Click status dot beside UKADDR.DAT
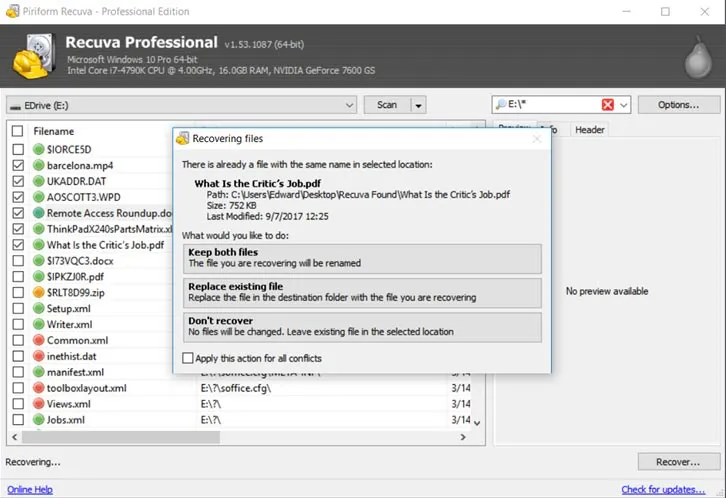This screenshot has height=498, width=726. tap(39, 181)
